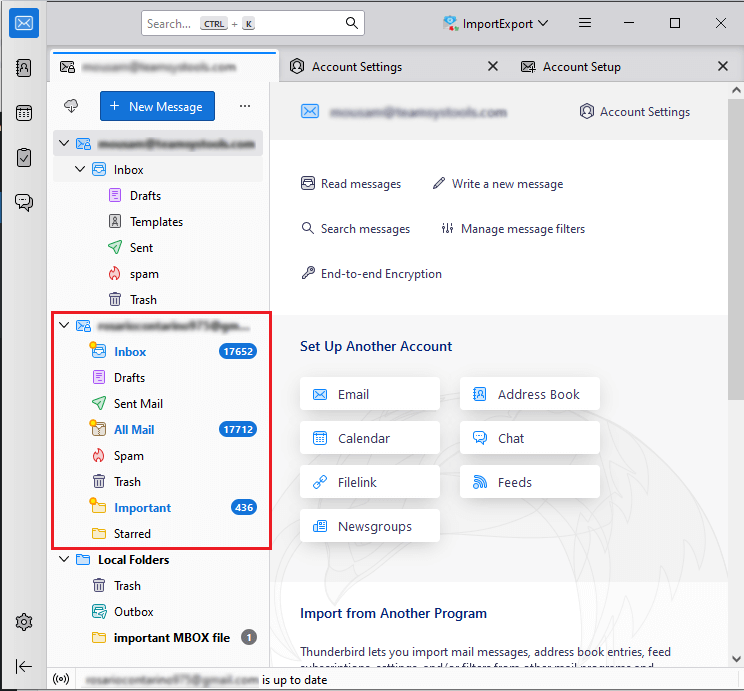Select the Gmail Inbox folder with 17652 unread
The width and height of the screenshot is (744, 691).
pos(158,351)
